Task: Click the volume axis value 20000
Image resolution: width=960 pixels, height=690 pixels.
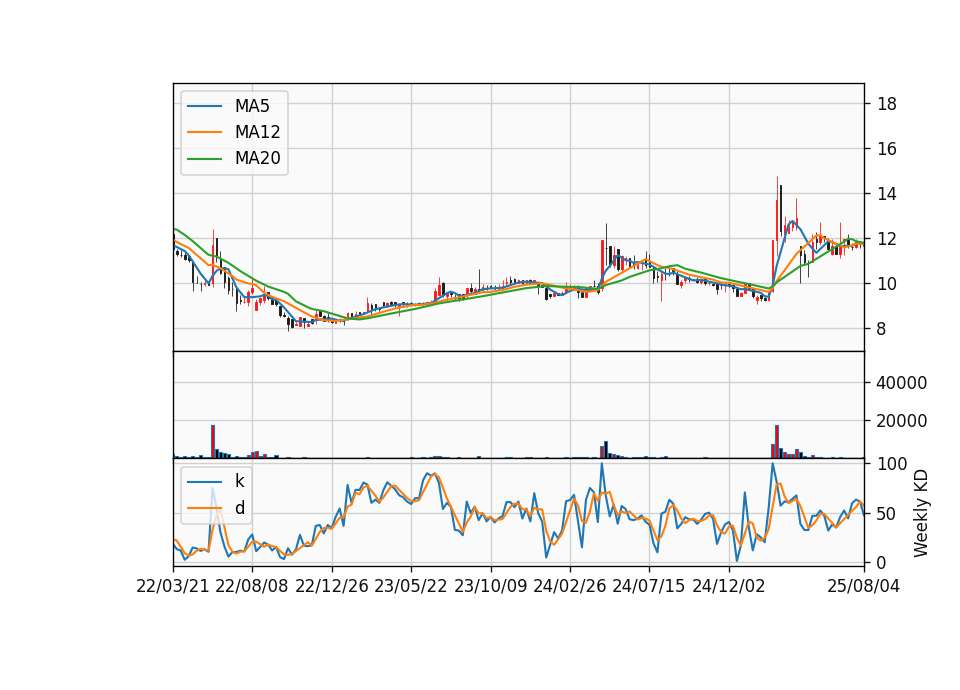Action: (x=902, y=421)
